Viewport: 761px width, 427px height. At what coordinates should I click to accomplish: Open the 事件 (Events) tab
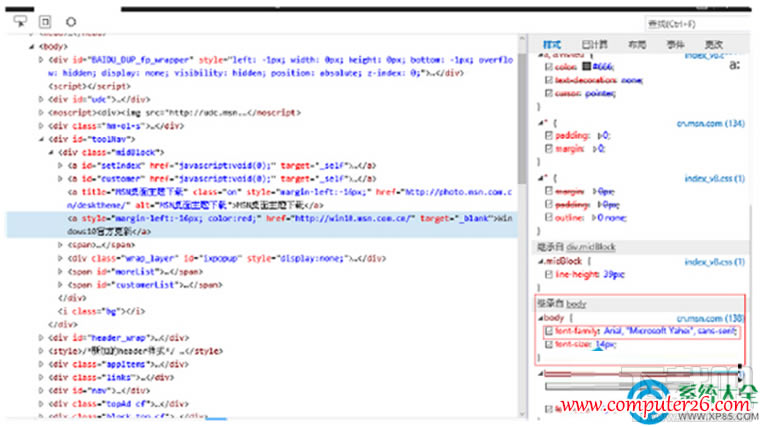(x=675, y=44)
